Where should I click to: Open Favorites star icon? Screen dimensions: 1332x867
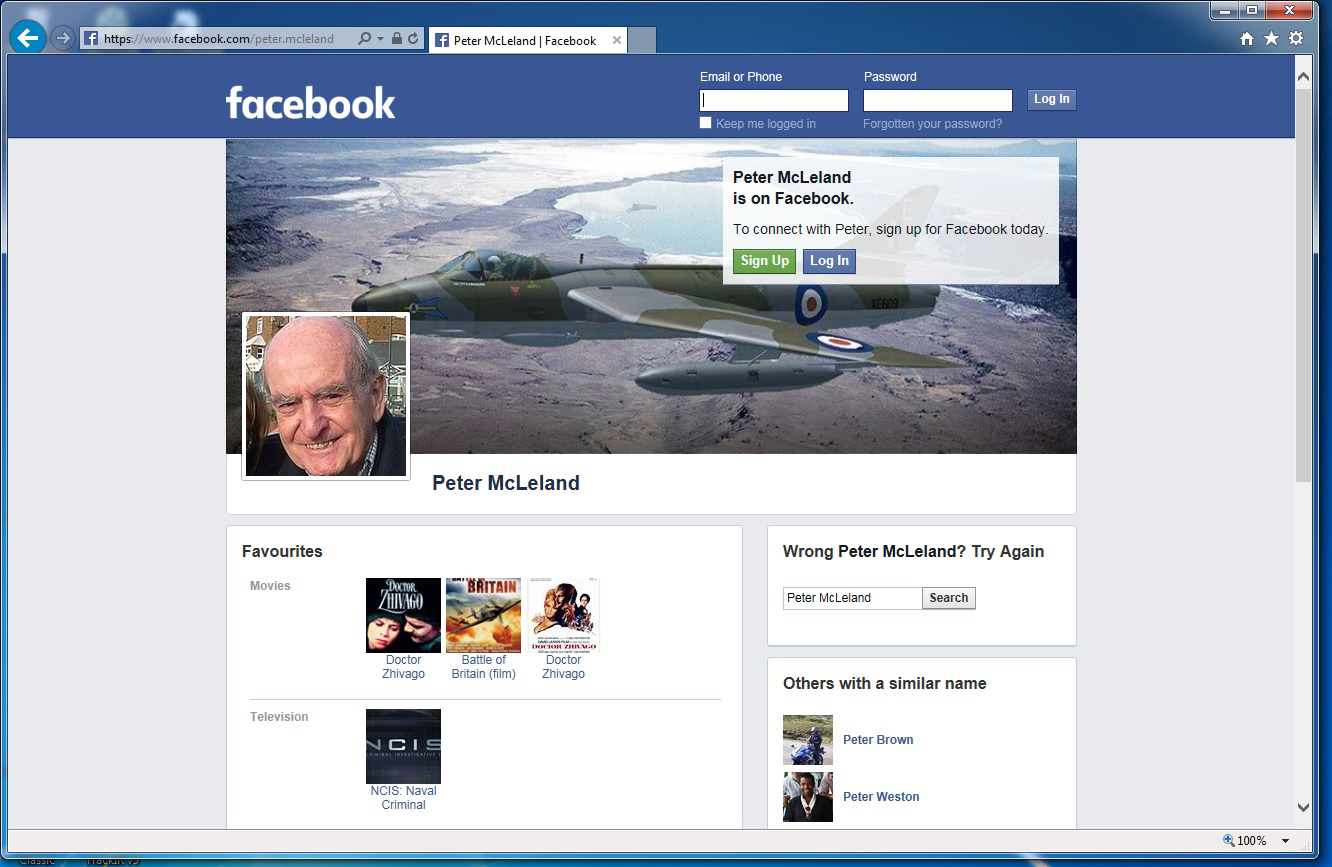pos(1271,39)
